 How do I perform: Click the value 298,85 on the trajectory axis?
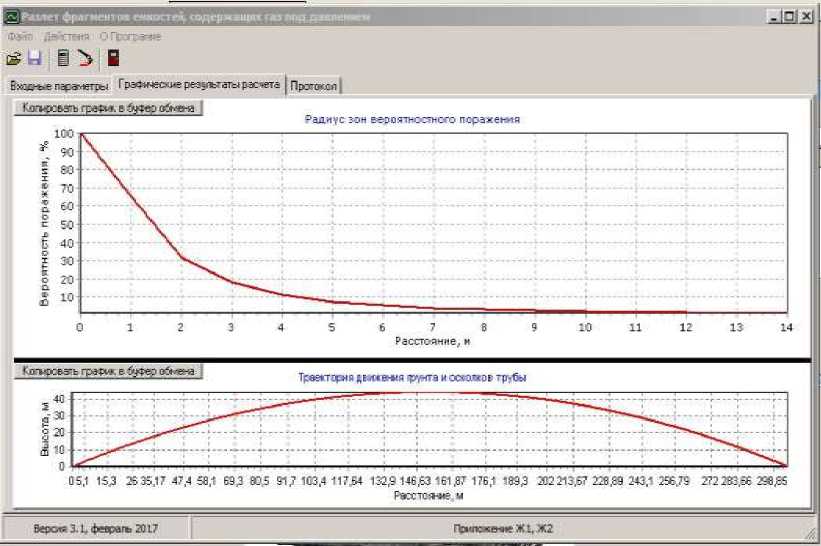pyautogui.click(x=772, y=481)
